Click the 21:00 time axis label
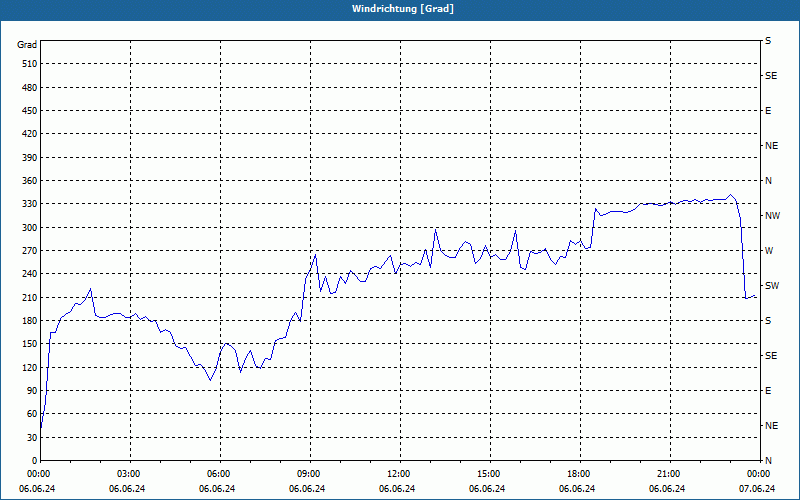The image size is (800, 500). (x=669, y=473)
